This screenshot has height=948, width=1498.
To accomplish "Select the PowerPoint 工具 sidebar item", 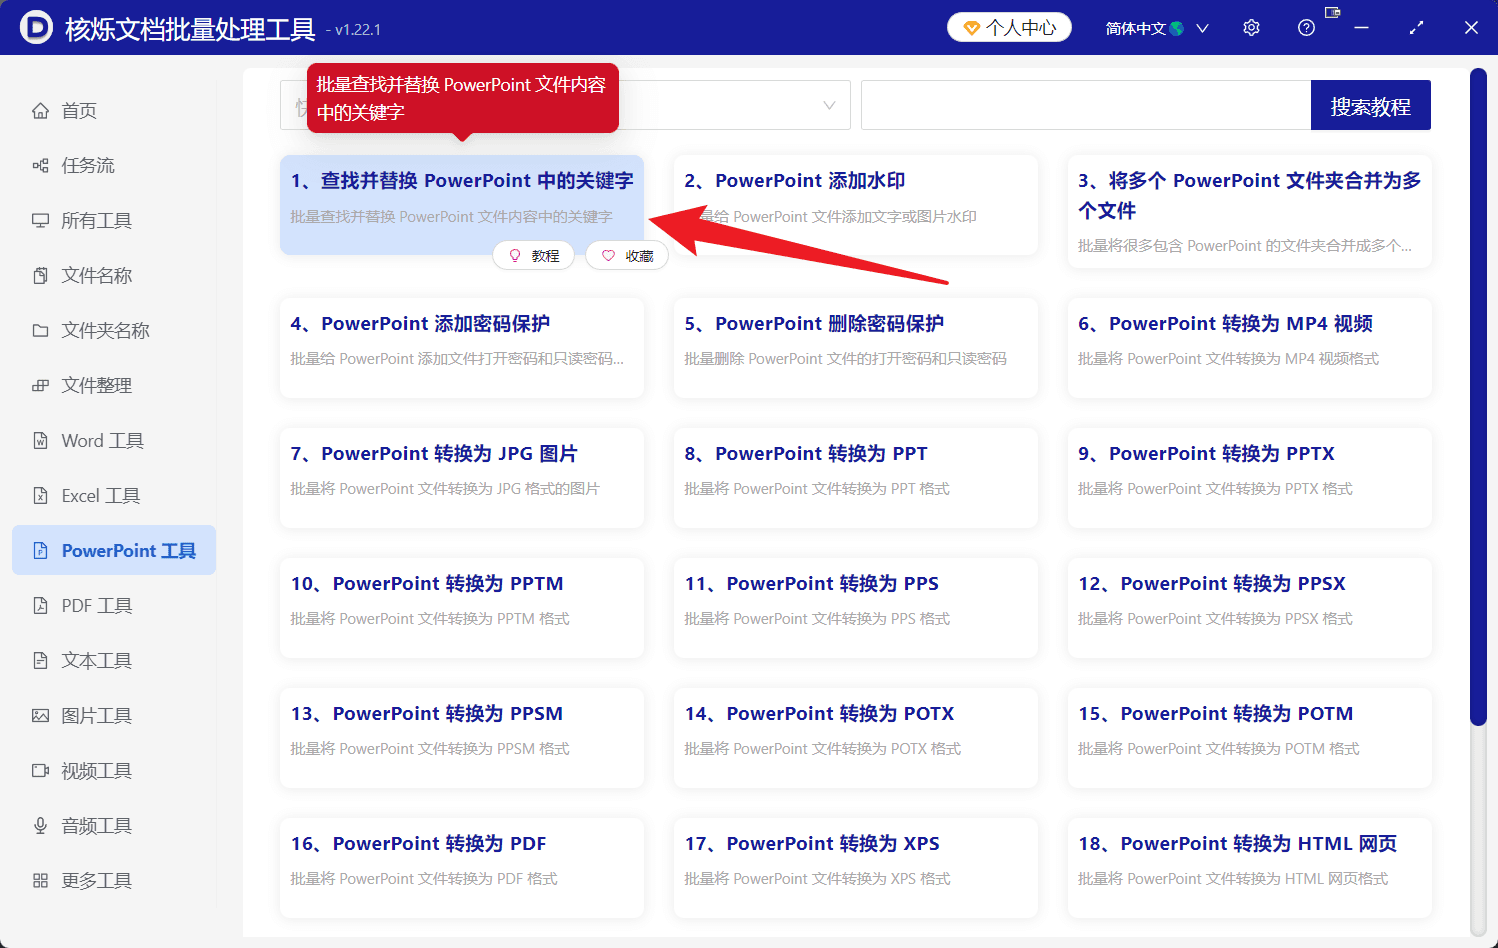I will (114, 550).
